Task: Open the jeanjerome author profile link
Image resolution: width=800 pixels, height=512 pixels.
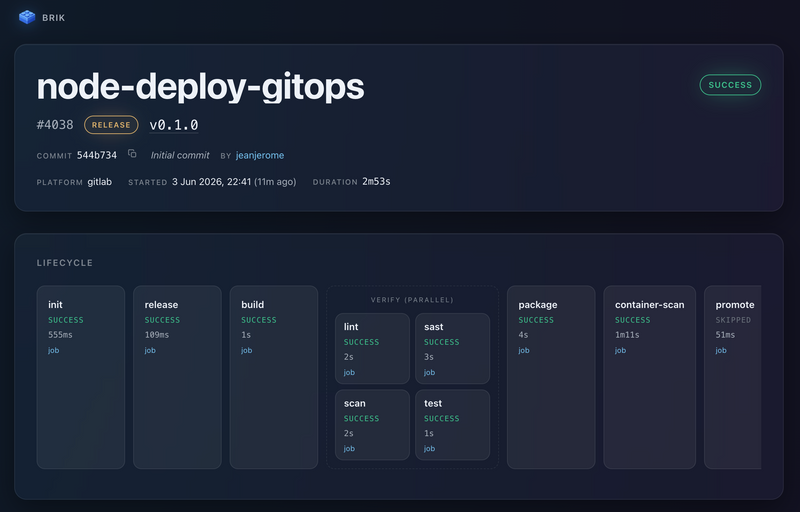Action: (x=260, y=155)
